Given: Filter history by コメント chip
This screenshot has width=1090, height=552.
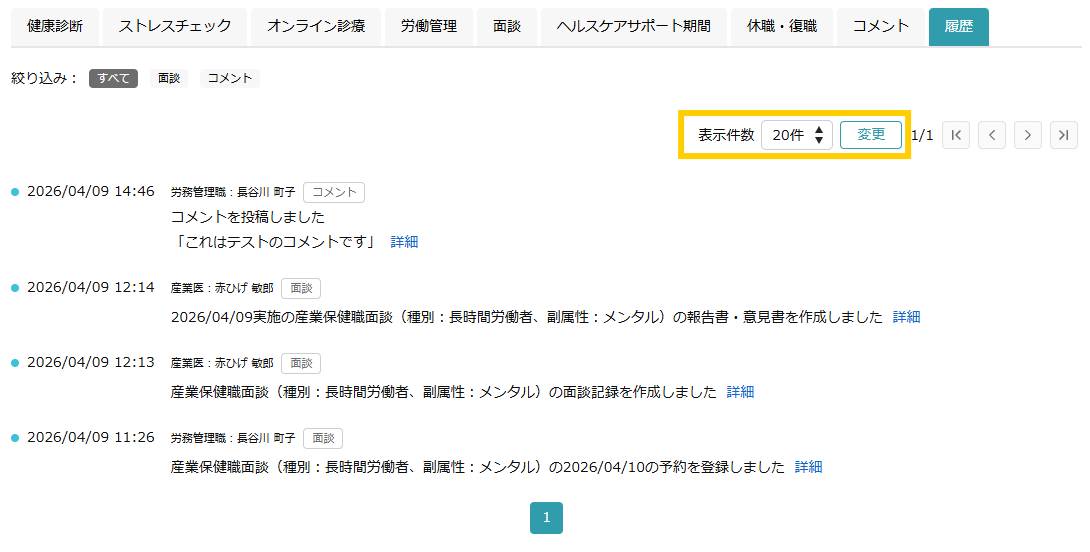Looking at the screenshot, I should pyautogui.click(x=229, y=79).
